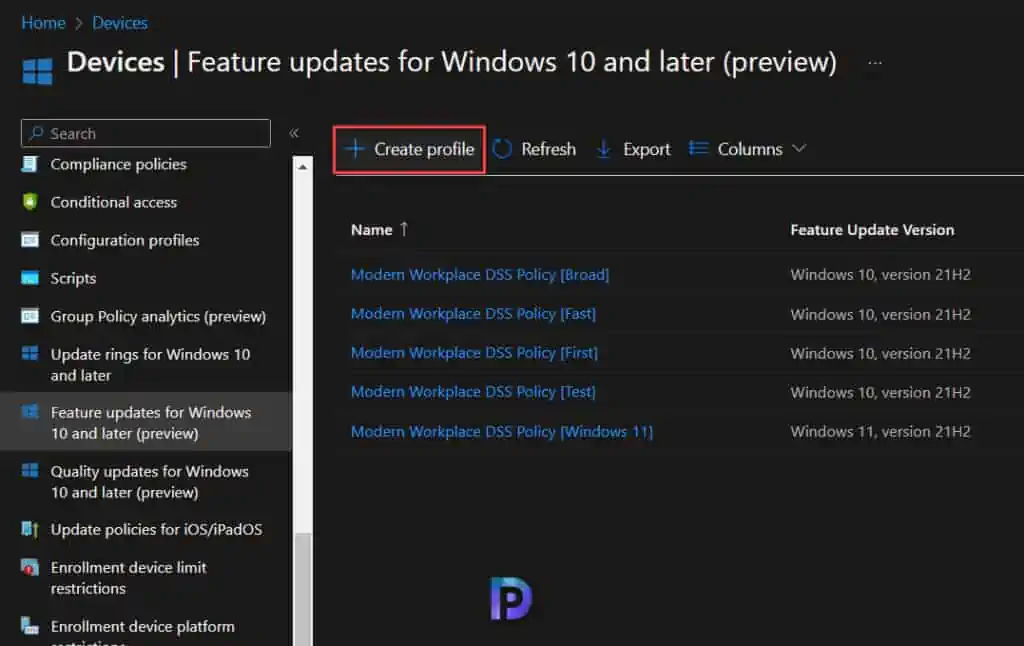
Task: Open Group Policy analytics (preview)
Action: [x=158, y=316]
